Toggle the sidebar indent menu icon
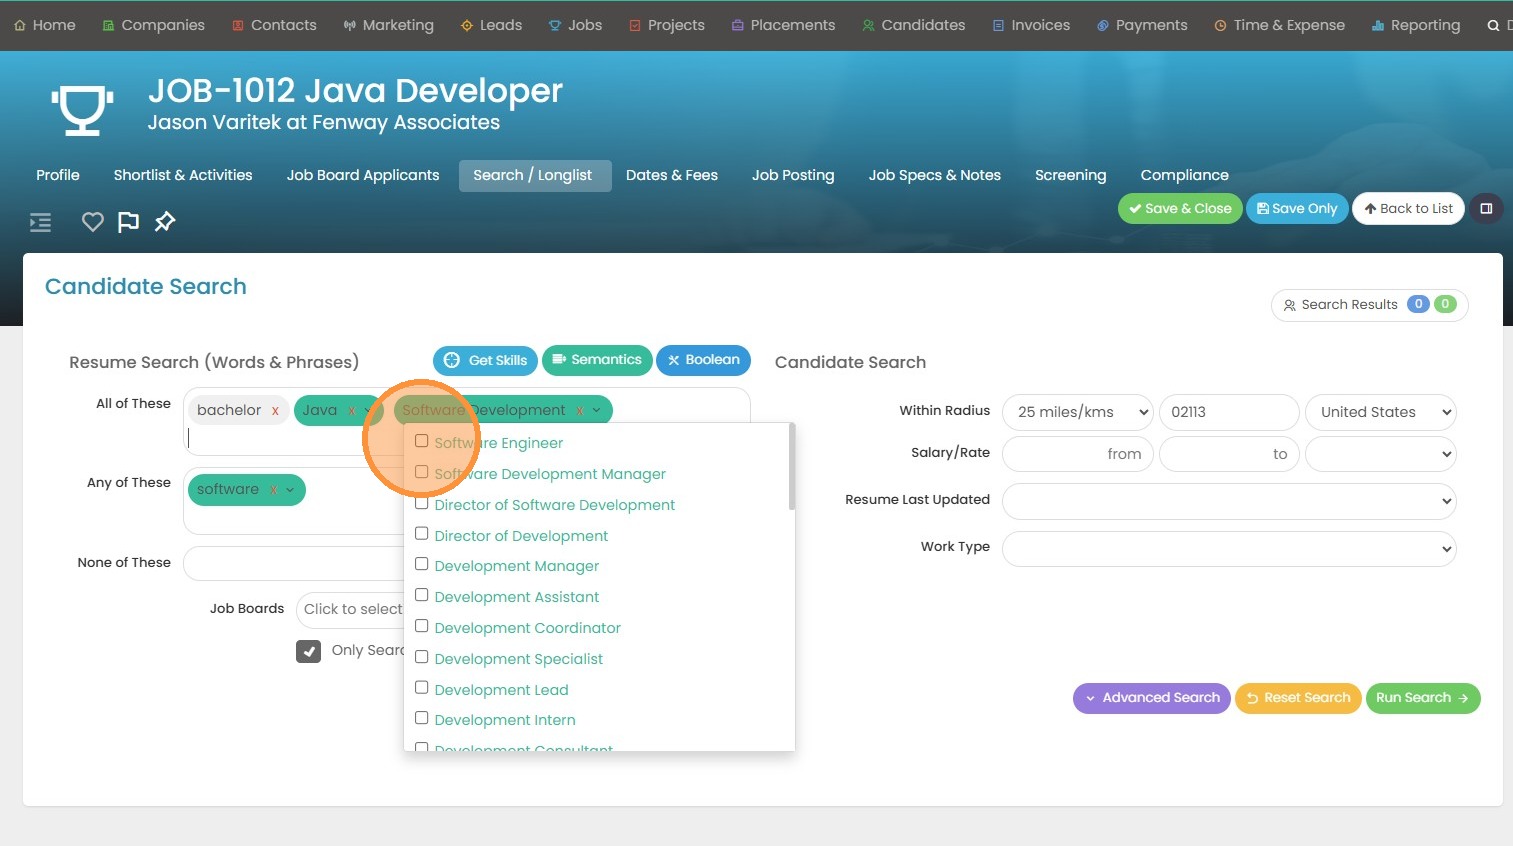Screen dimensions: 1513x846 40,222
